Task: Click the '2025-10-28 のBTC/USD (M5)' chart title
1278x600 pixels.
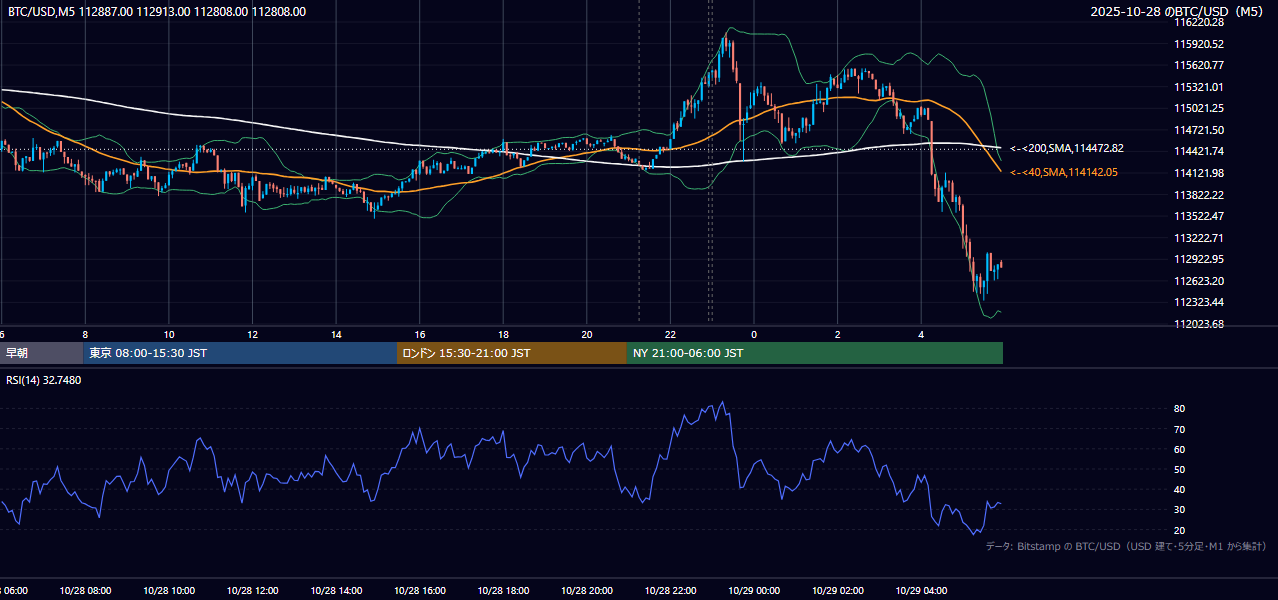Action: [x=1177, y=12]
